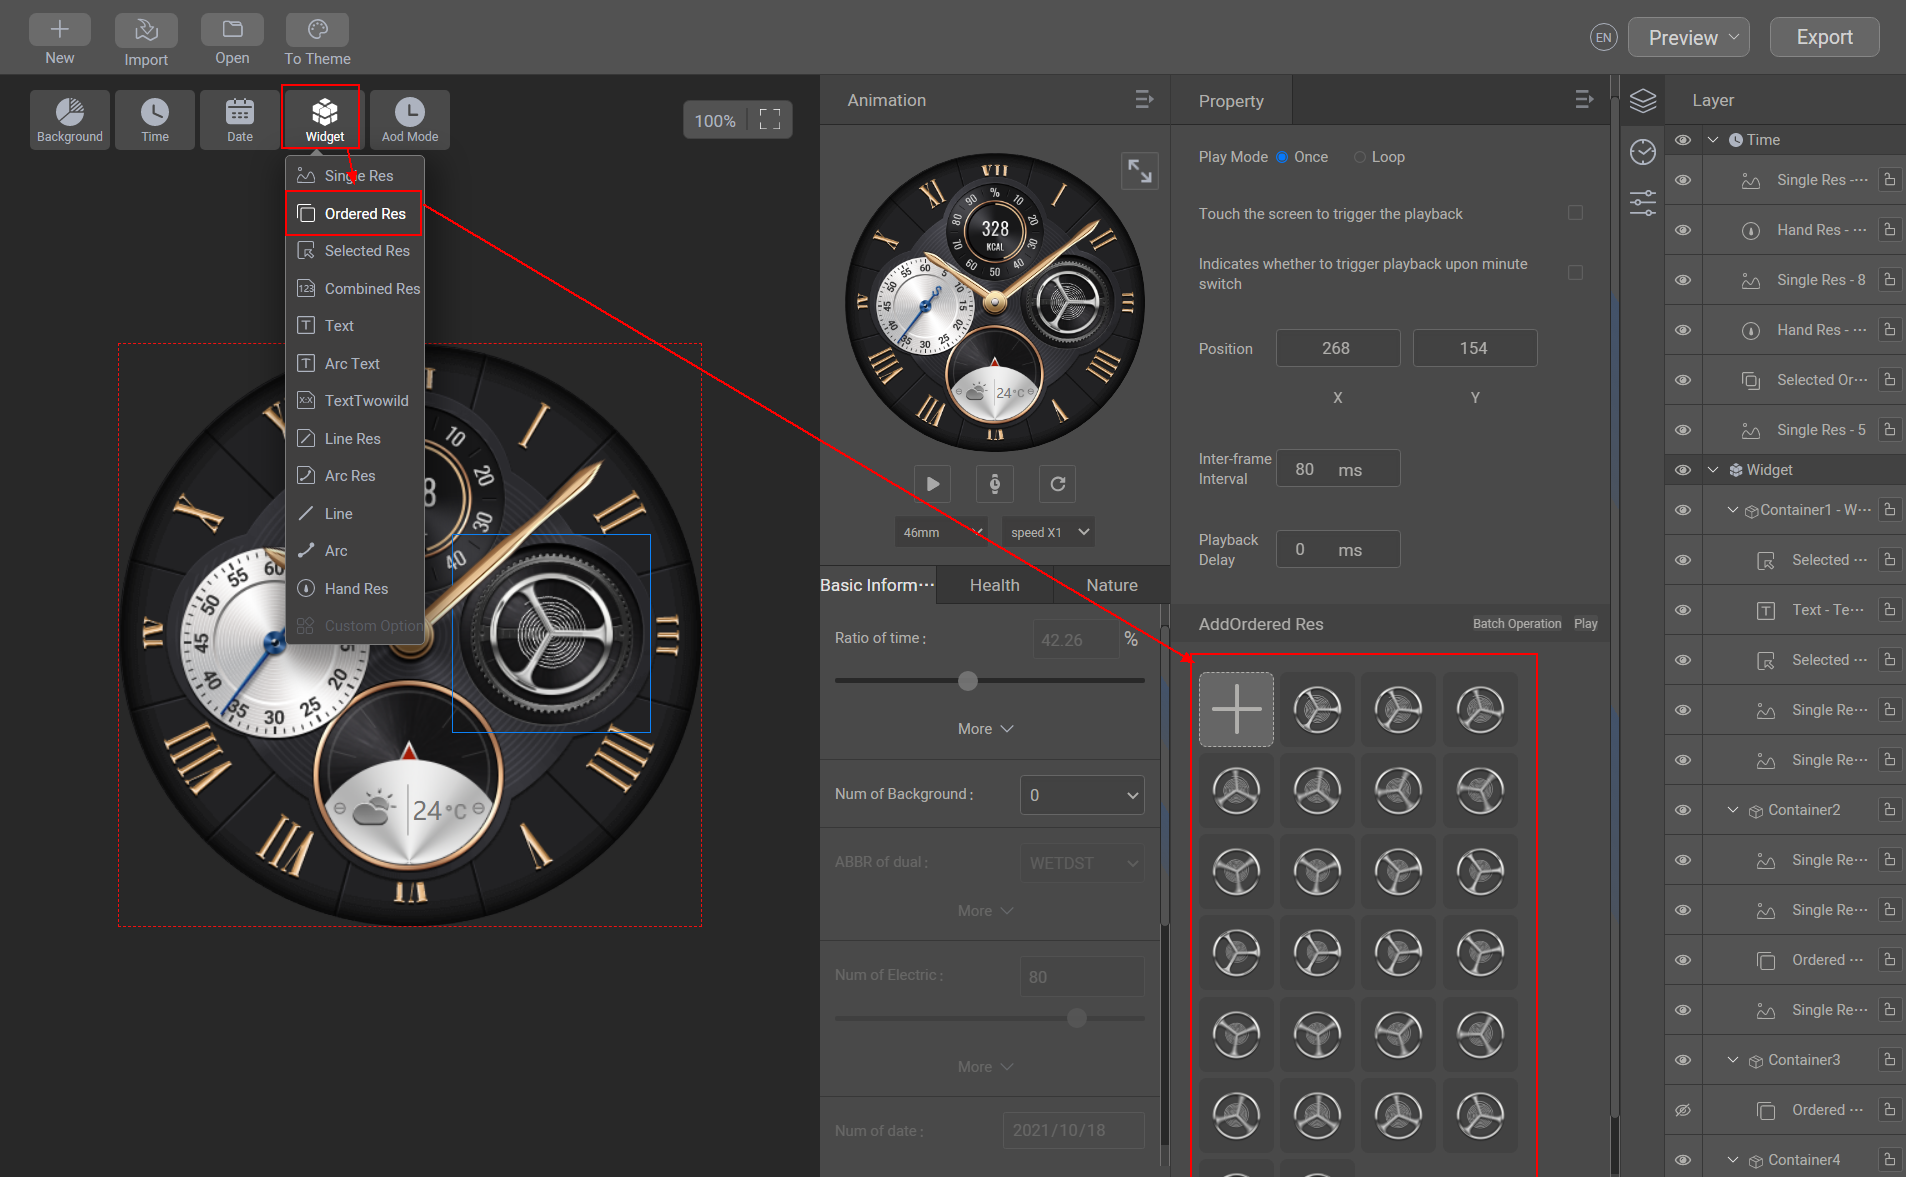Screen dimensions: 1906x1177
Task: Choose Hand Res from widget menu
Action: pos(355,589)
